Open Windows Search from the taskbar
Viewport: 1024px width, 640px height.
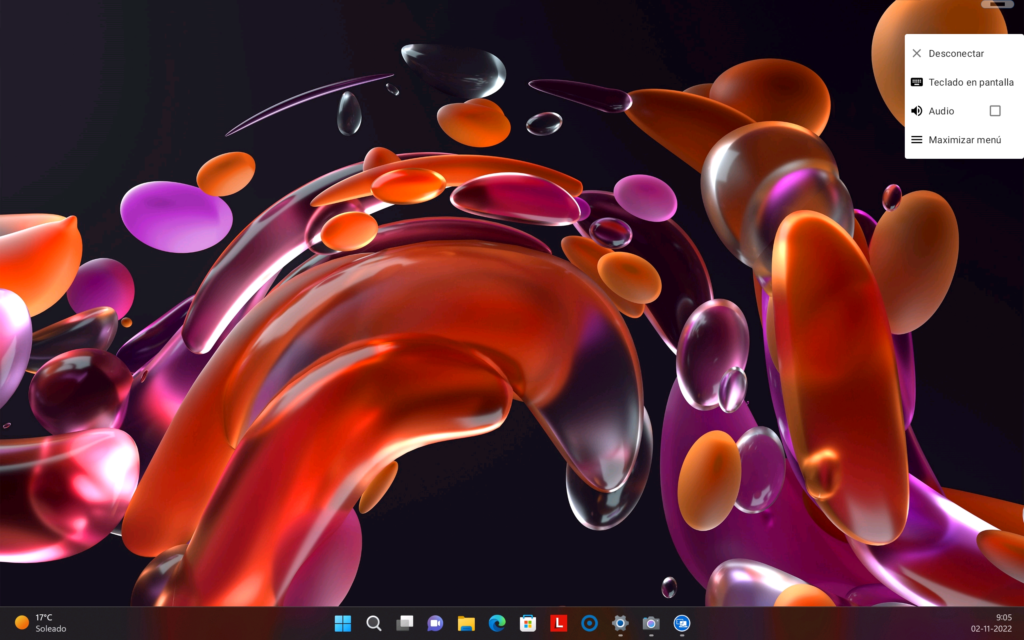[x=373, y=622]
